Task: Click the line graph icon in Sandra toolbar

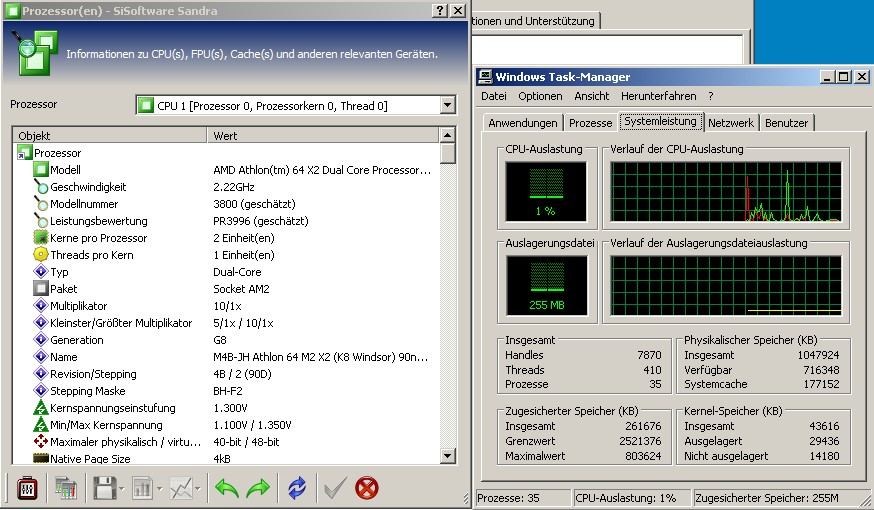Action: 181,489
